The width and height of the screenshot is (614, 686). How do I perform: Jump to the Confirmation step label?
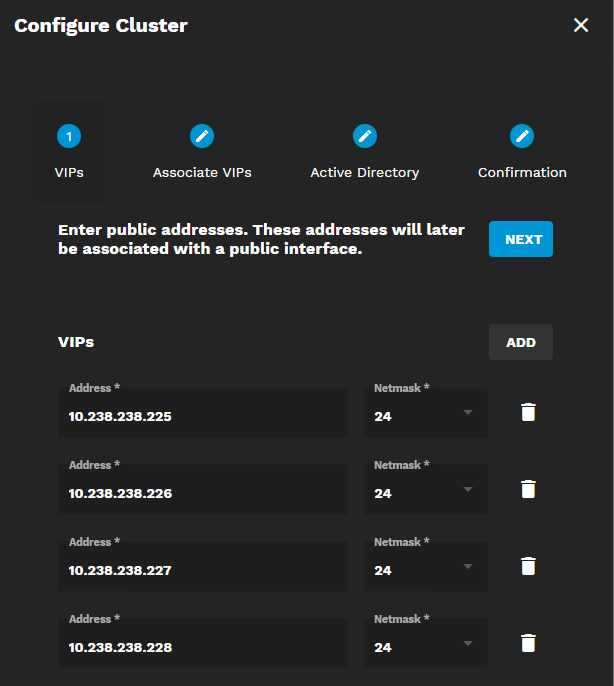tap(522, 173)
